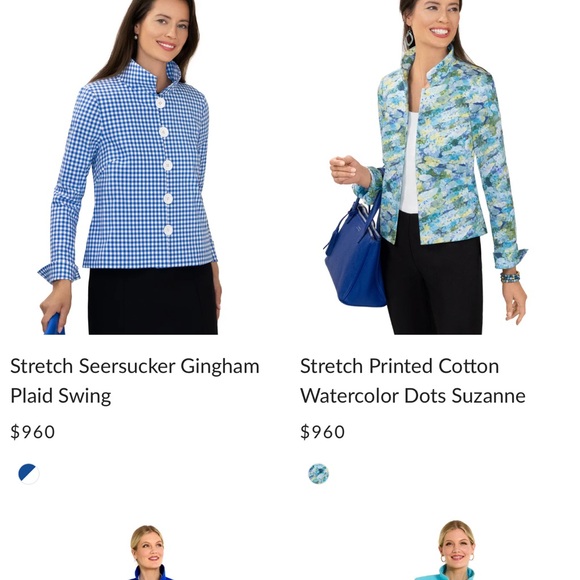Viewport: 580px width, 580px height.
Task: Click the words "Plaid Swing" in product title
Action: [61, 396]
